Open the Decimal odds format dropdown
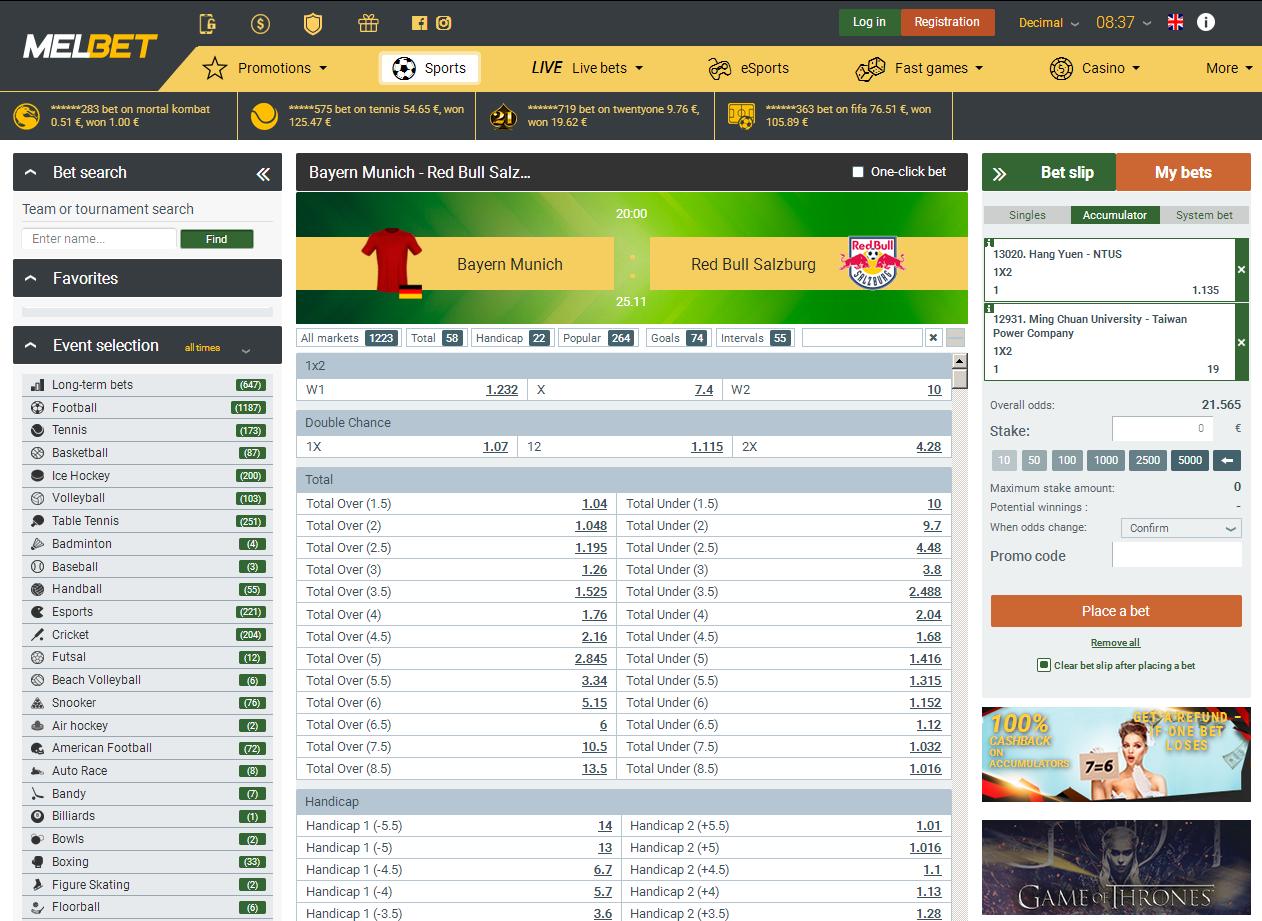The height and width of the screenshot is (921, 1262). [1048, 22]
